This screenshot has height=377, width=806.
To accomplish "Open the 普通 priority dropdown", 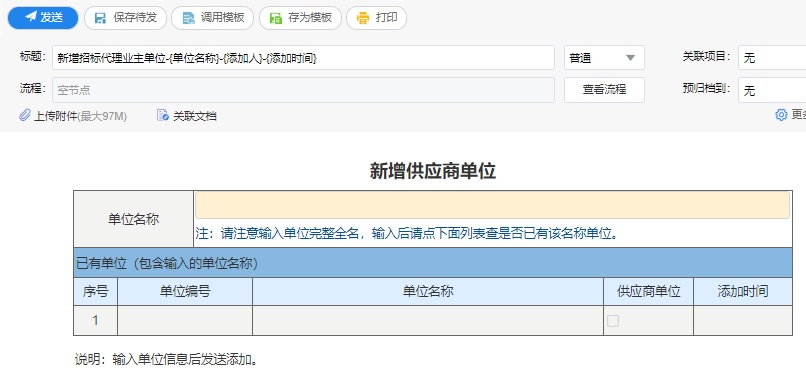I will point(604,58).
